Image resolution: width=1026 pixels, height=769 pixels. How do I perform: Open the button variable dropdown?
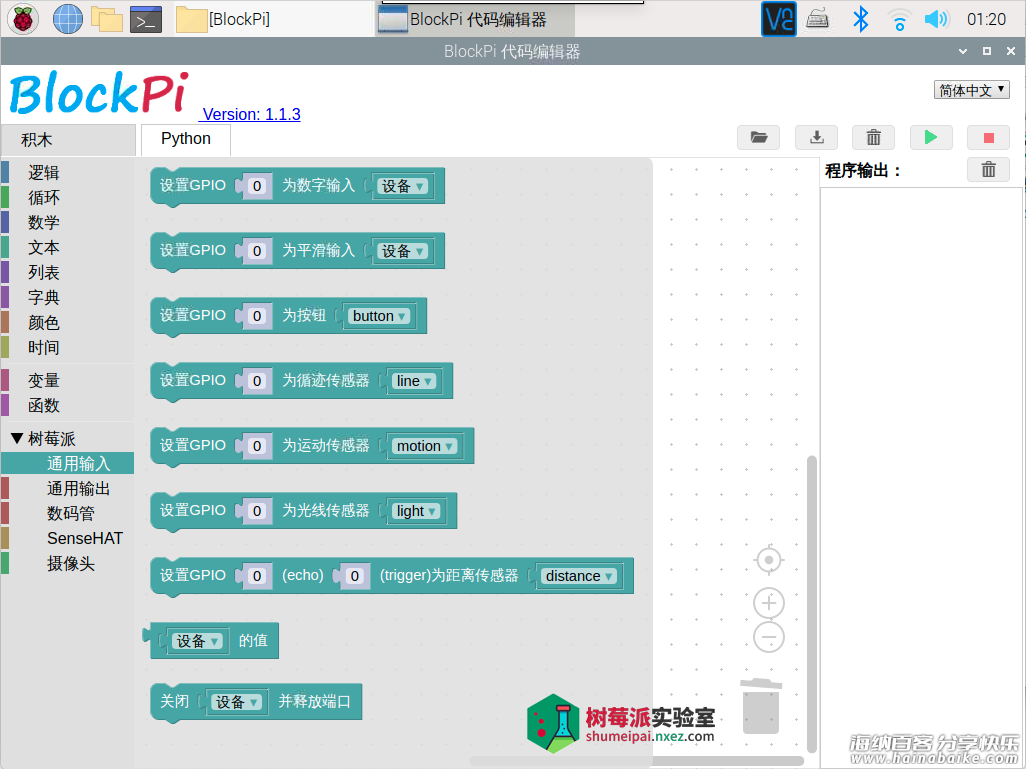coord(379,315)
